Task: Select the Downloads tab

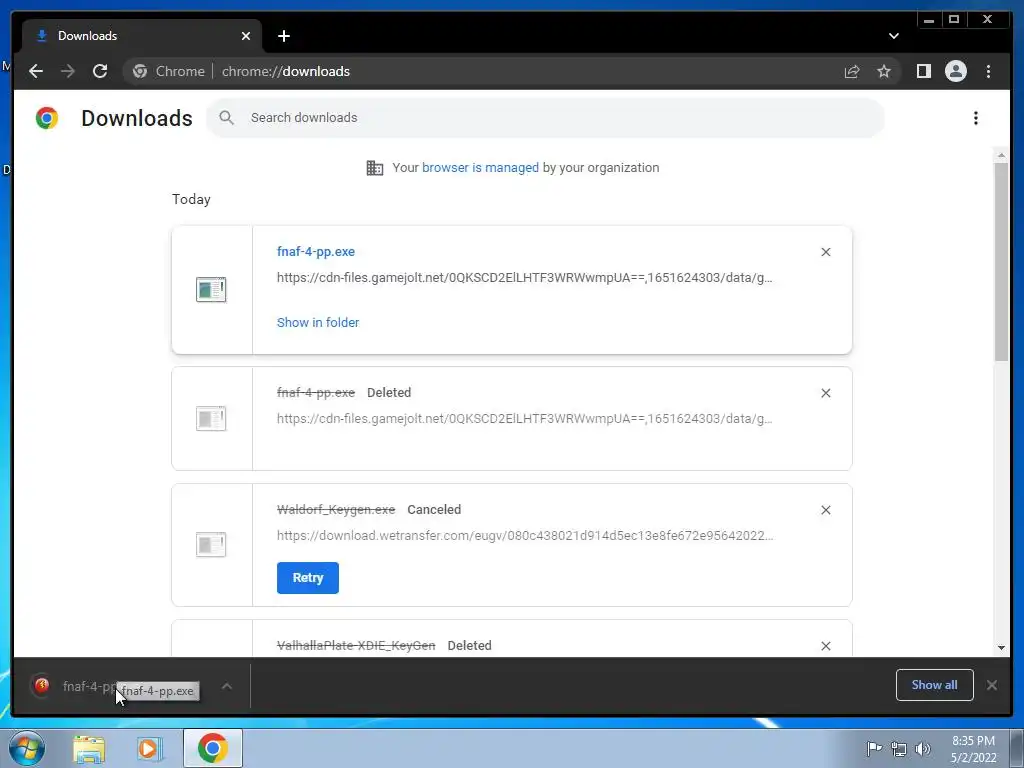Action: [142, 36]
